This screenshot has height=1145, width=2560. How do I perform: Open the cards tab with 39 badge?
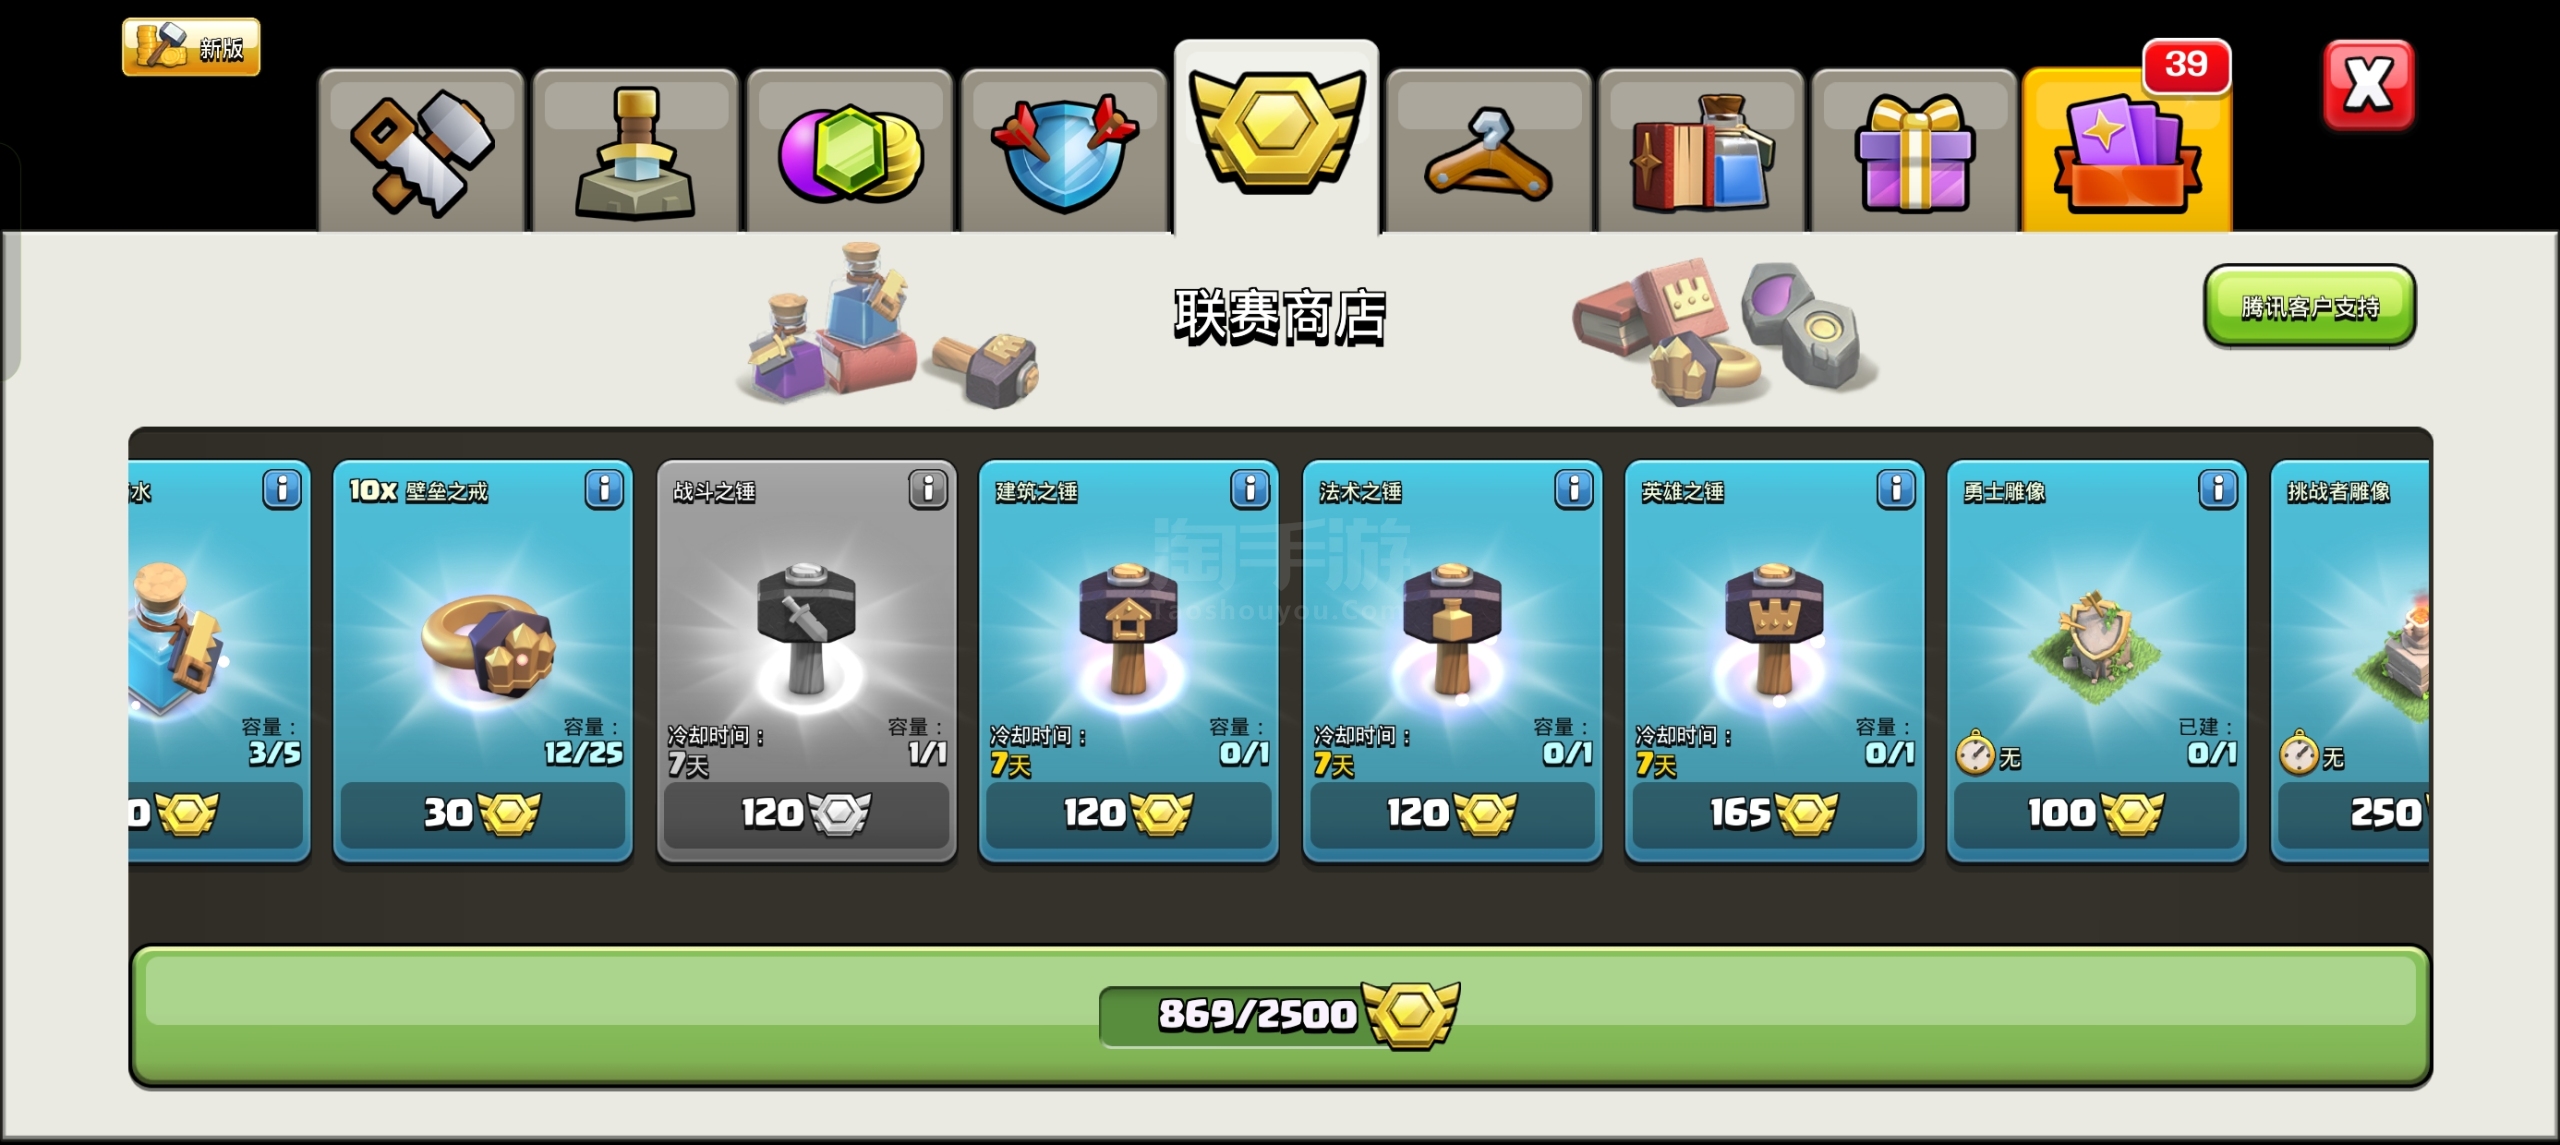point(2127,150)
